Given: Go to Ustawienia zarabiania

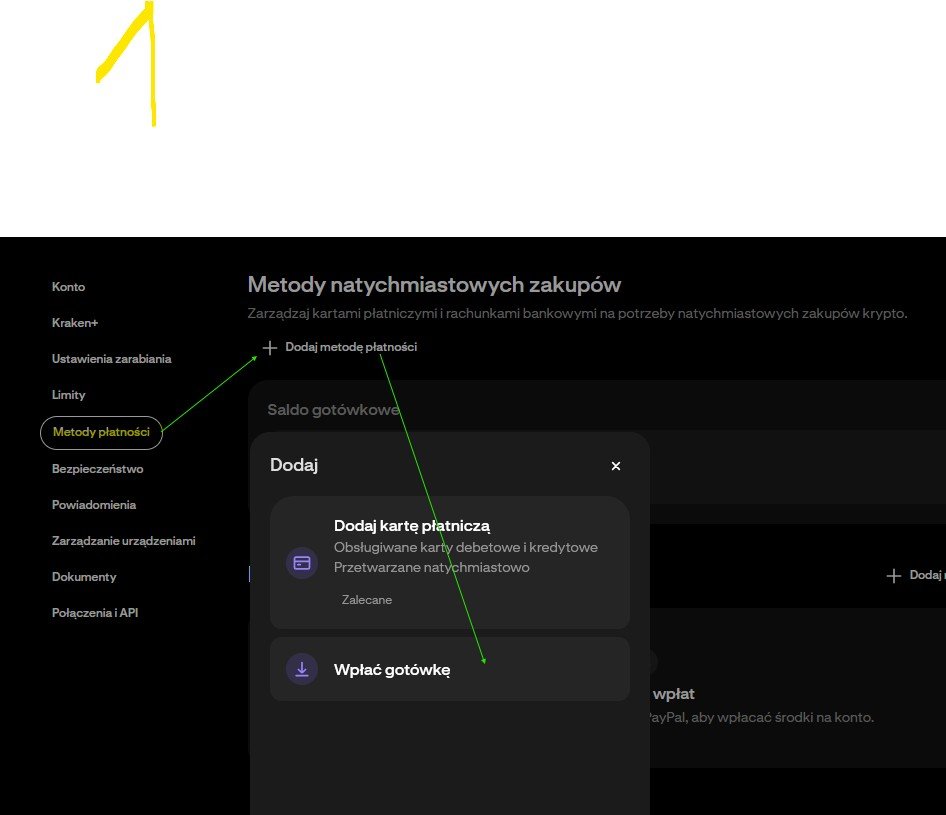Looking at the screenshot, I should [x=112, y=359].
